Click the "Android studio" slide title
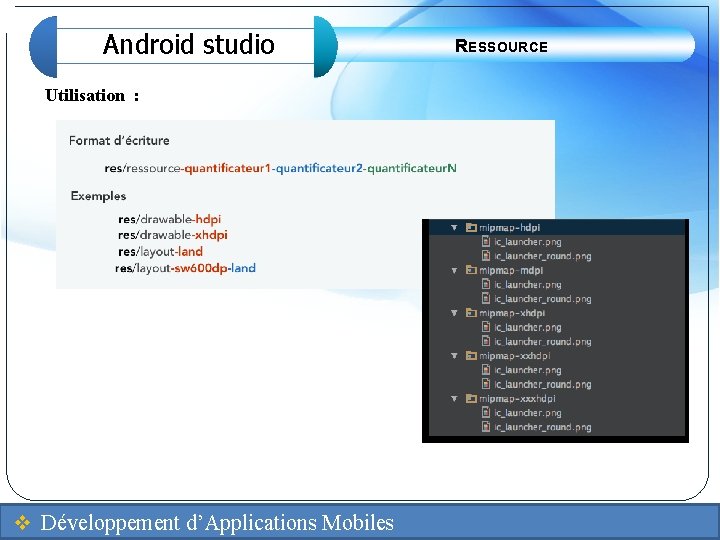The width and height of the screenshot is (720, 540). 189,45
